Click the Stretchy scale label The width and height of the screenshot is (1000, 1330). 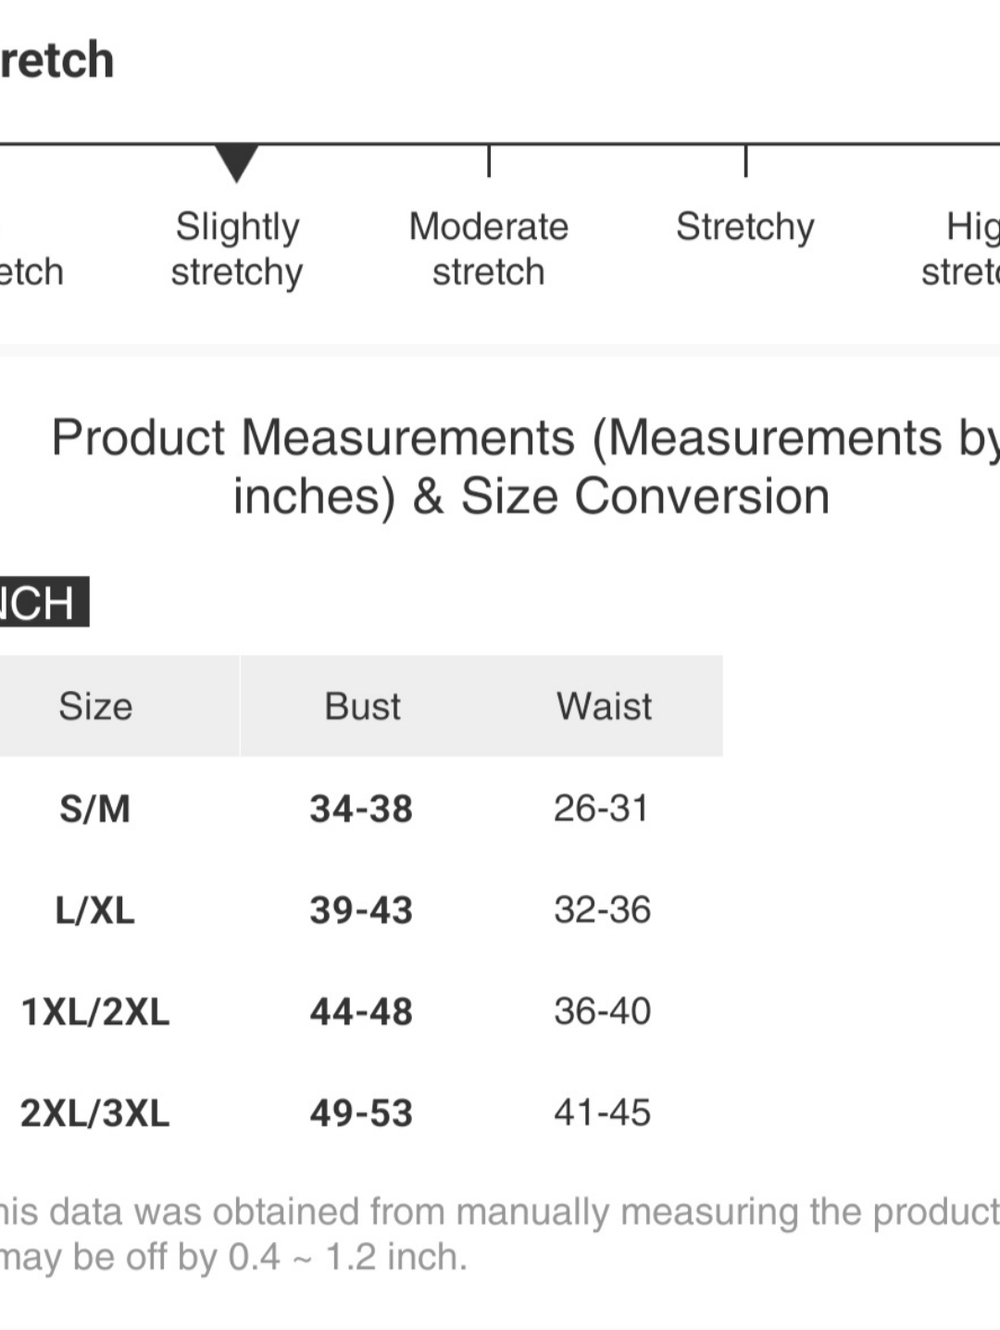745,227
